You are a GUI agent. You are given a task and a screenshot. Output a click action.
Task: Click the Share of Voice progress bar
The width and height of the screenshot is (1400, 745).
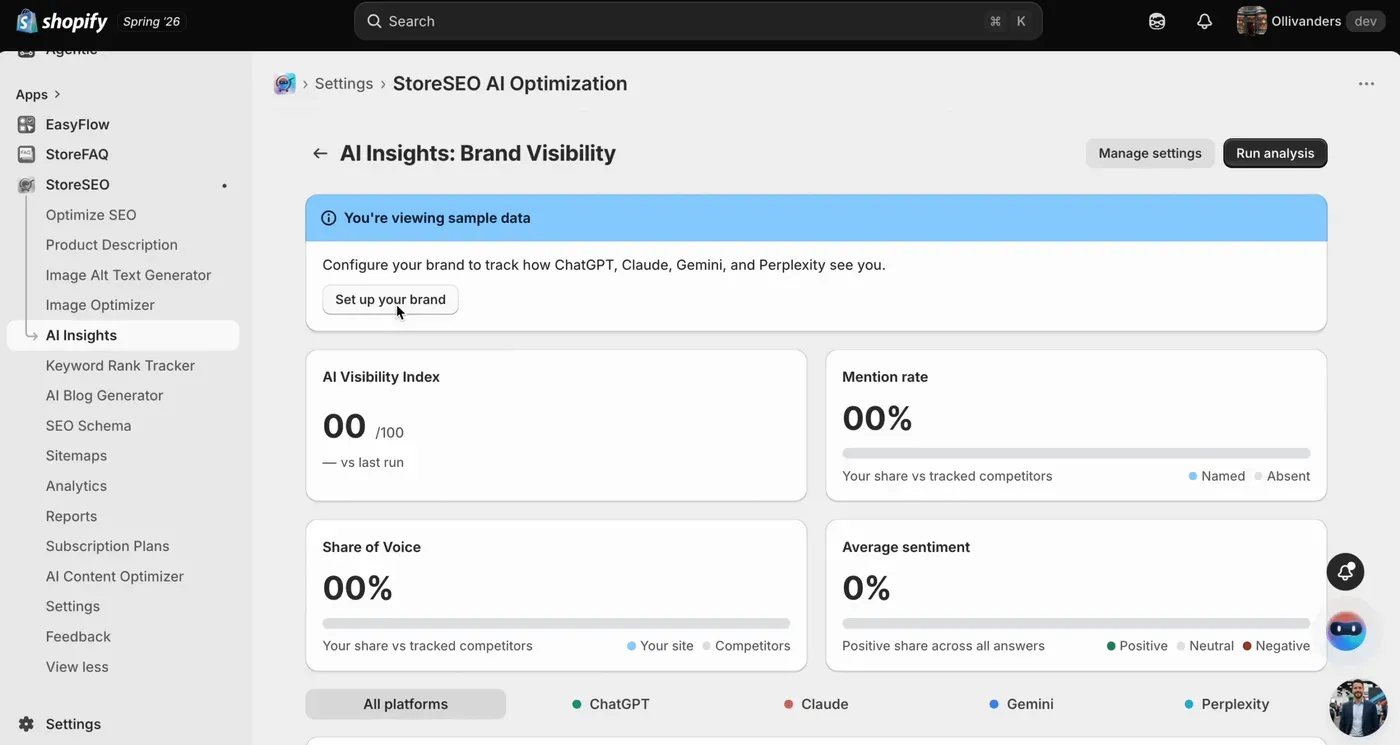point(556,623)
